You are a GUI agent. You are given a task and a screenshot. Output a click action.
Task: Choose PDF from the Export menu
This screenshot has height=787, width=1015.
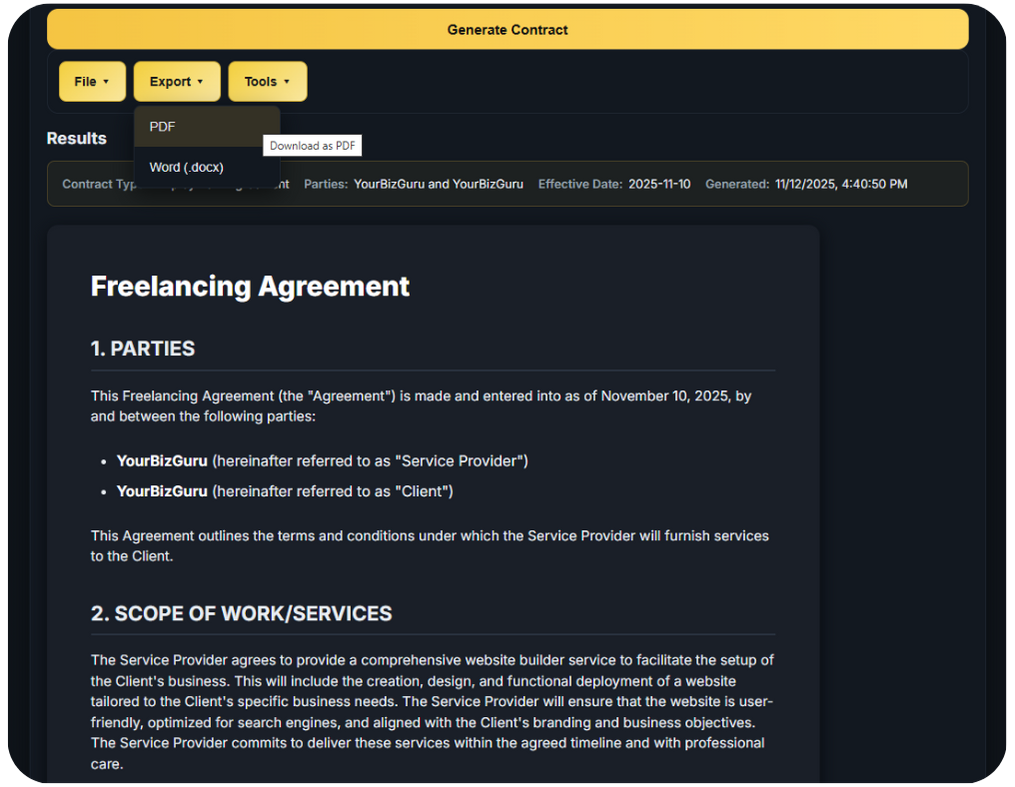pos(163,127)
